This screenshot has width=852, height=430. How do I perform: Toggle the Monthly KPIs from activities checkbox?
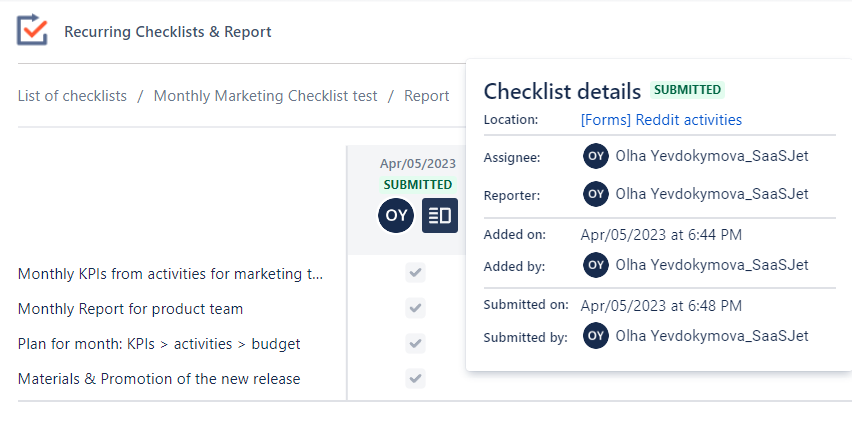[416, 273]
